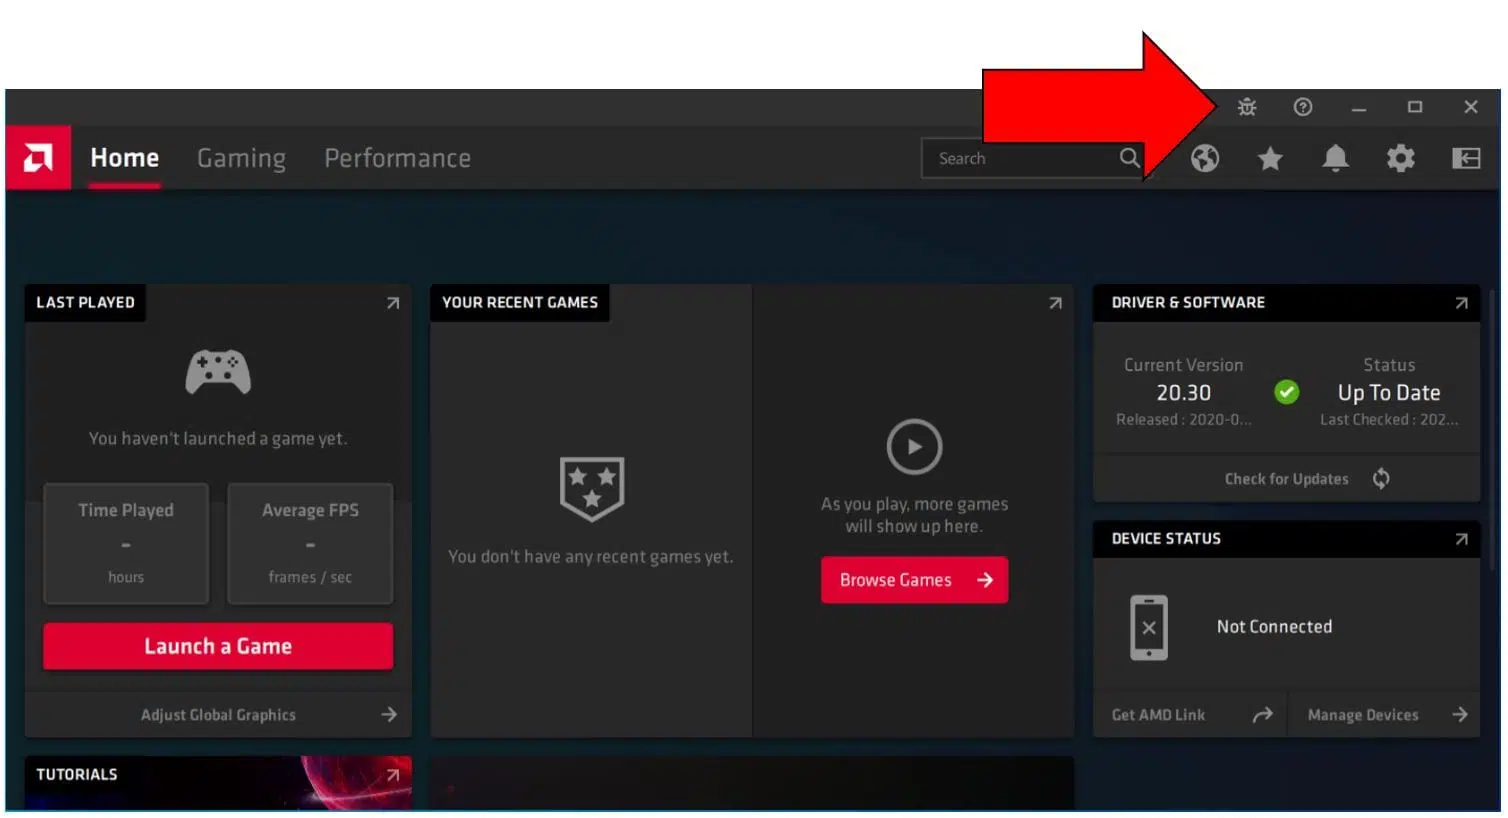
Task: Open favorites star icon
Action: coord(1270,158)
